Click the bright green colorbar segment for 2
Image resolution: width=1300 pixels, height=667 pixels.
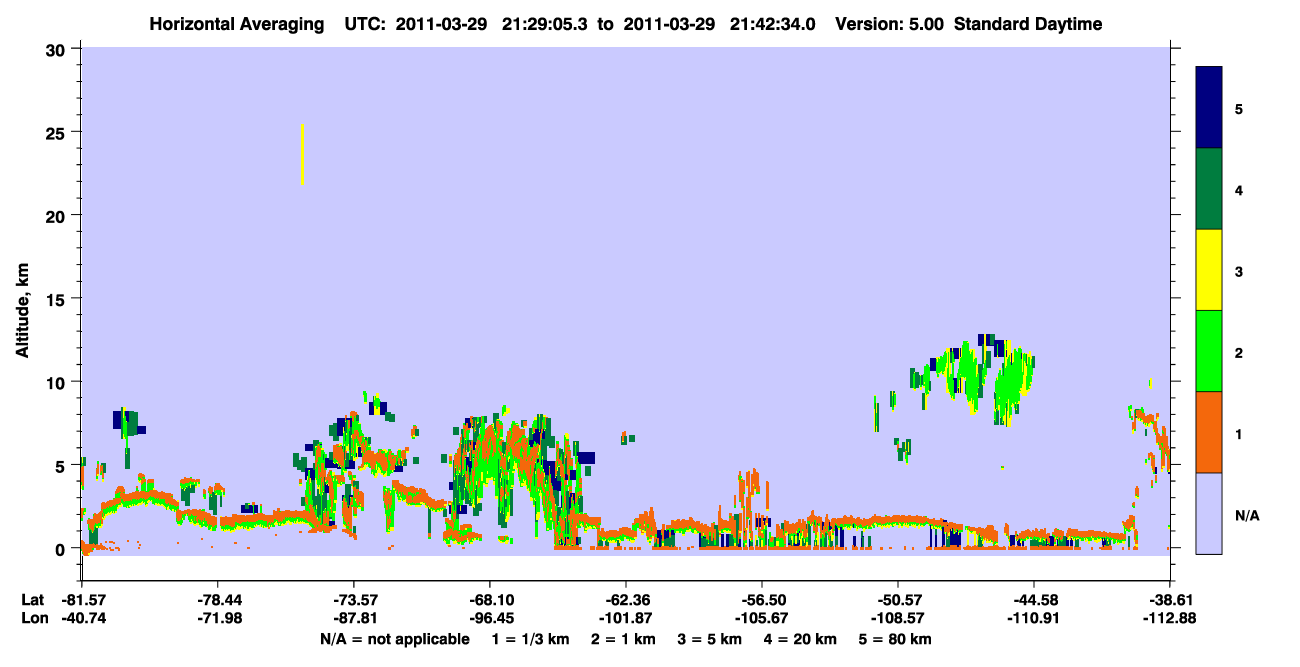(1209, 351)
